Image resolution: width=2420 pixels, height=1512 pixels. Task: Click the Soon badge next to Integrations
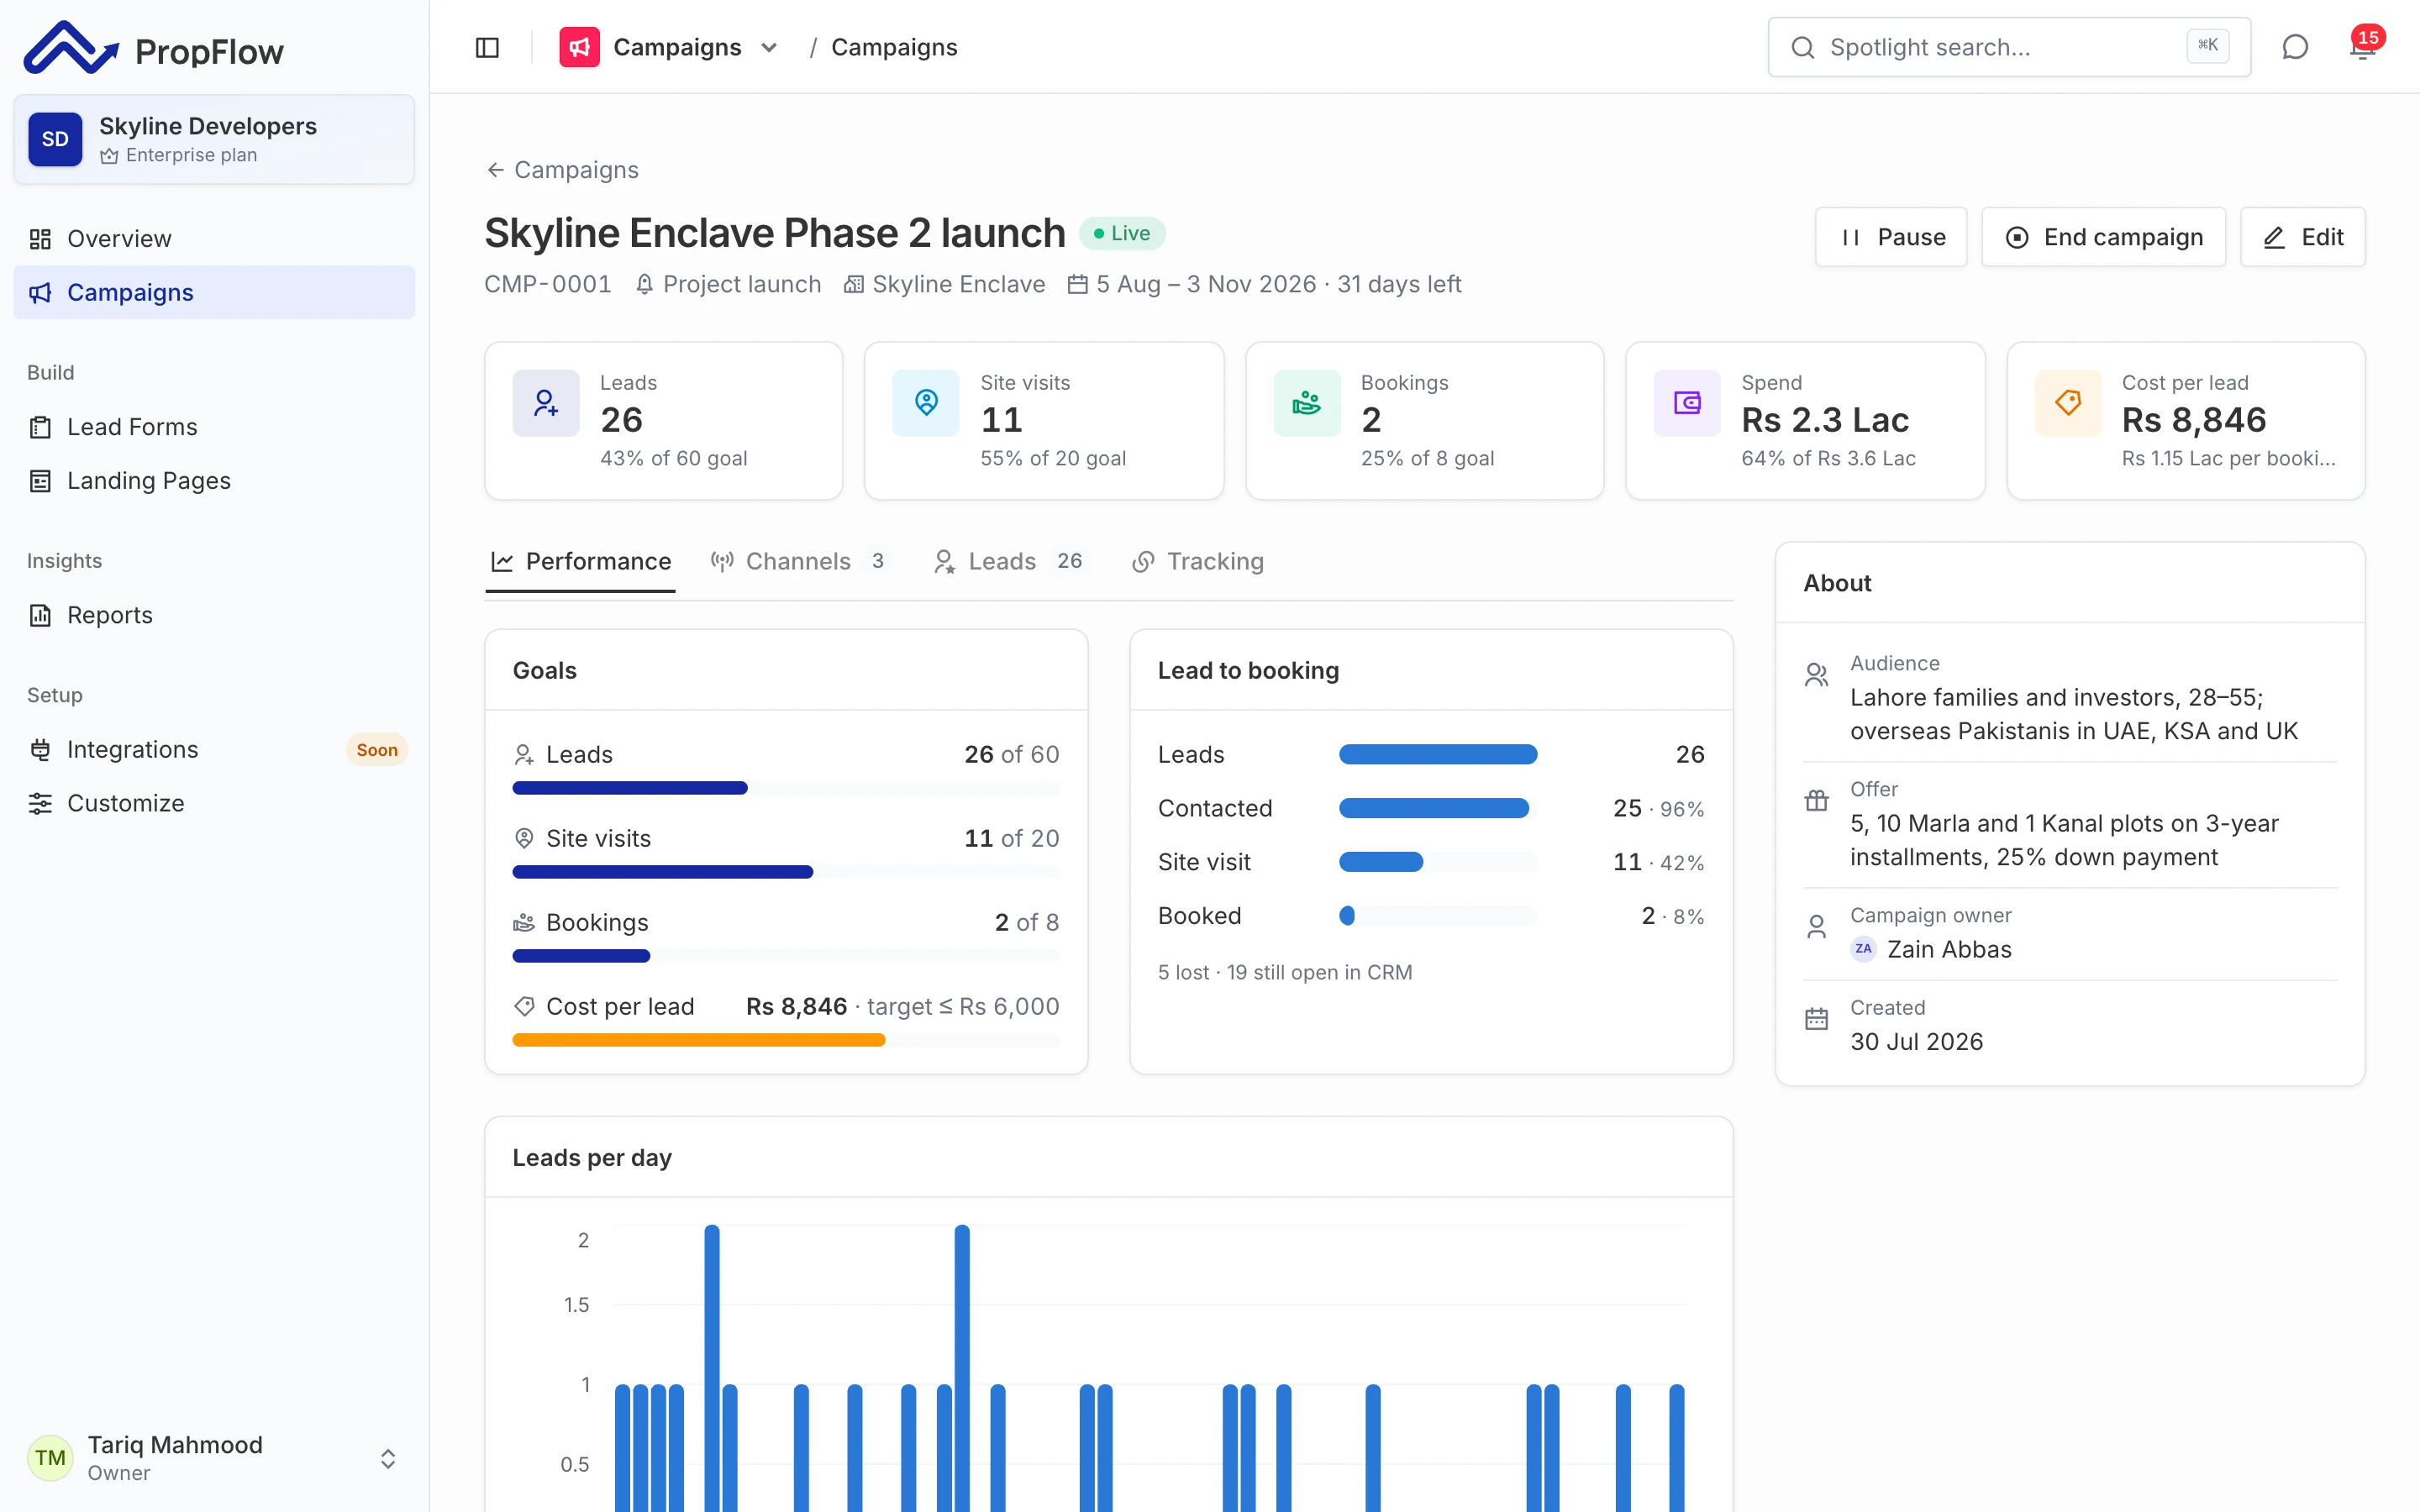[377, 750]
